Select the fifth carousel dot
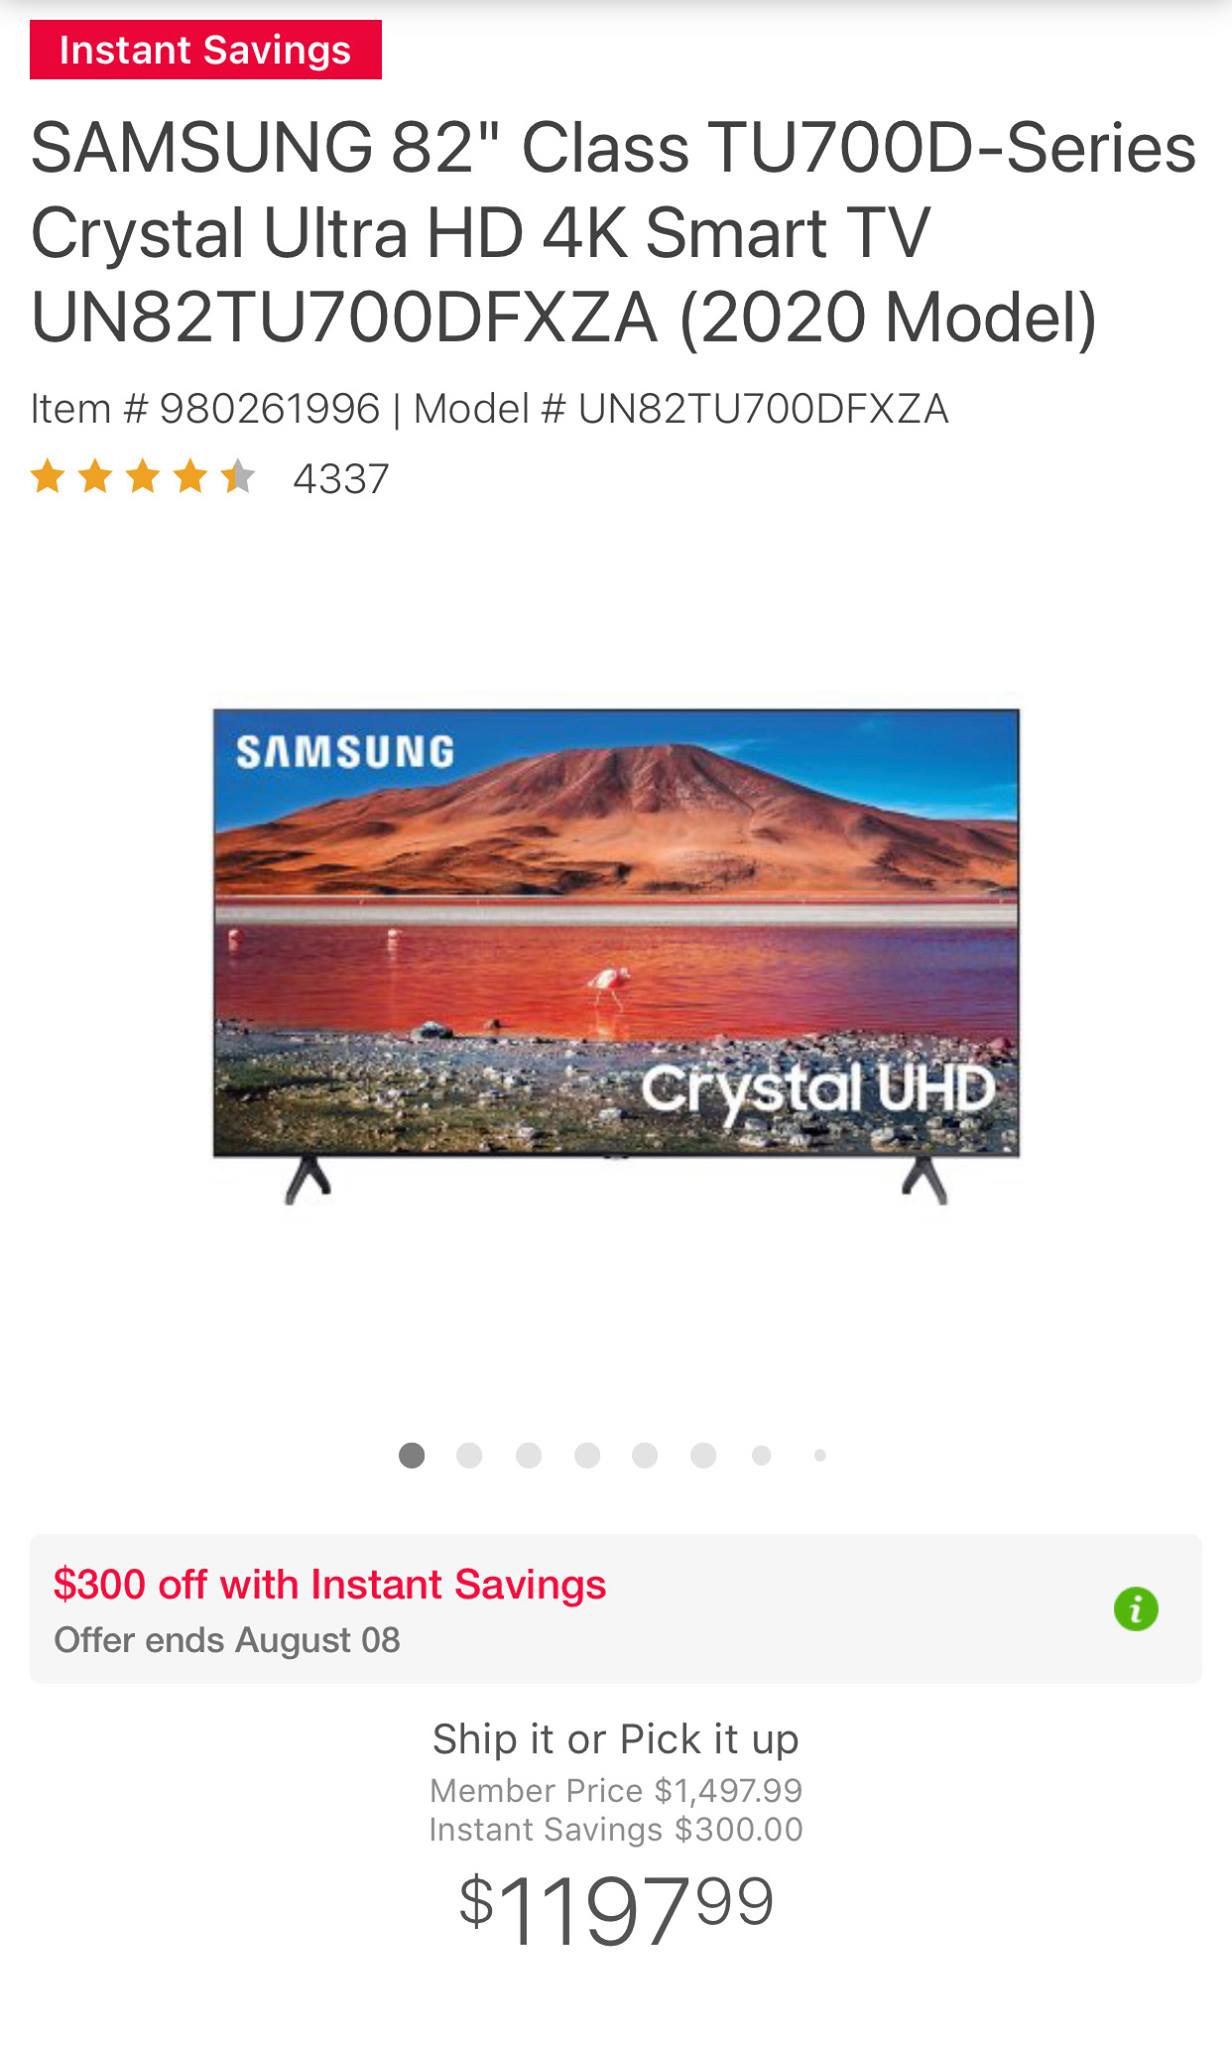Screen dimensions: 1232x2048 tap(645, 1455)
